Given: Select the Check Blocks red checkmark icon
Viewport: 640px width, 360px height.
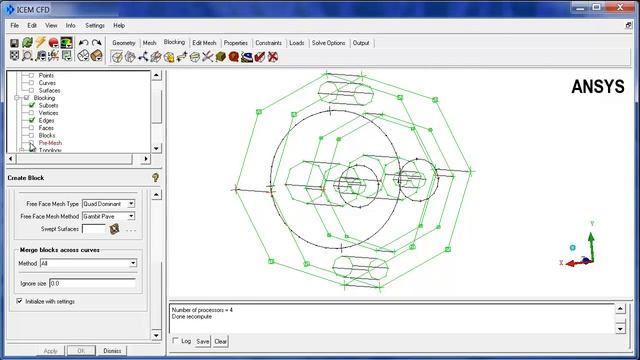Looking at the screenshot, I should pos(260,57).
